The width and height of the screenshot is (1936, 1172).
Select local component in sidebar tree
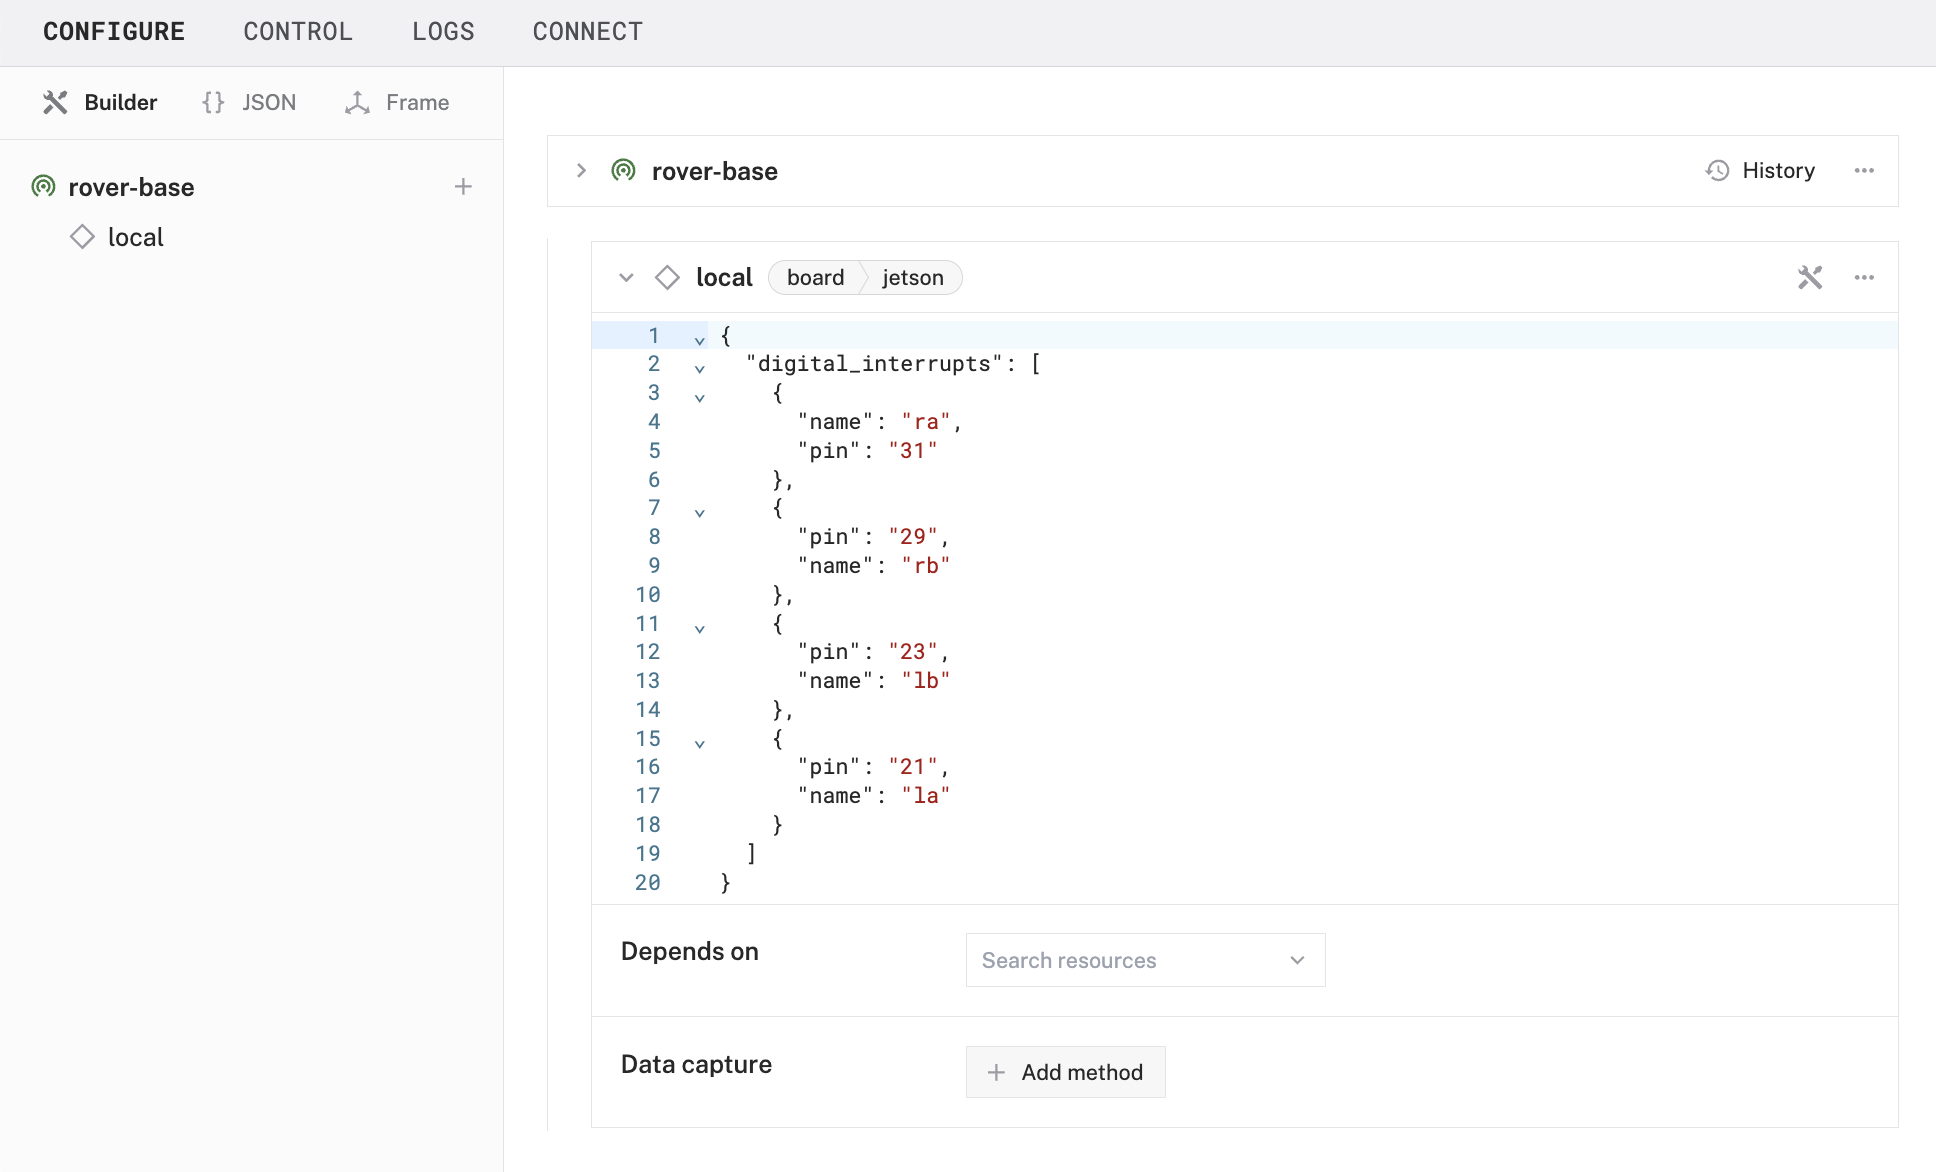135,237
